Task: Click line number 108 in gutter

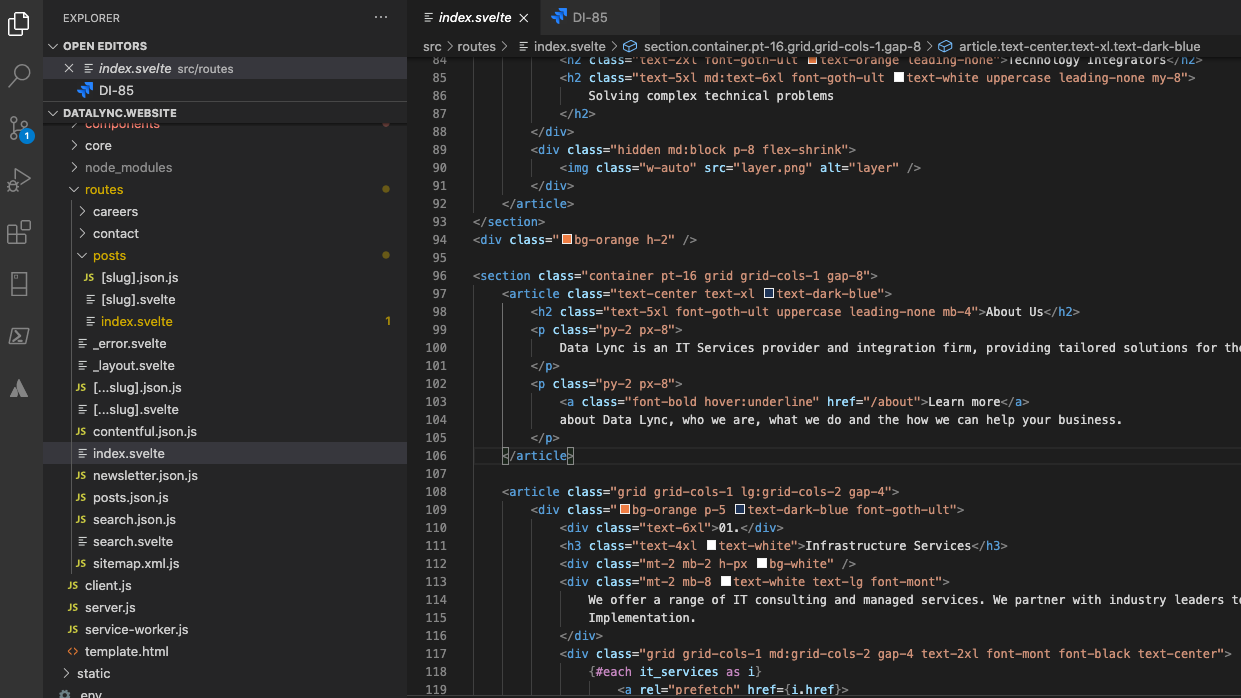Action: click(x=436, y=492)
